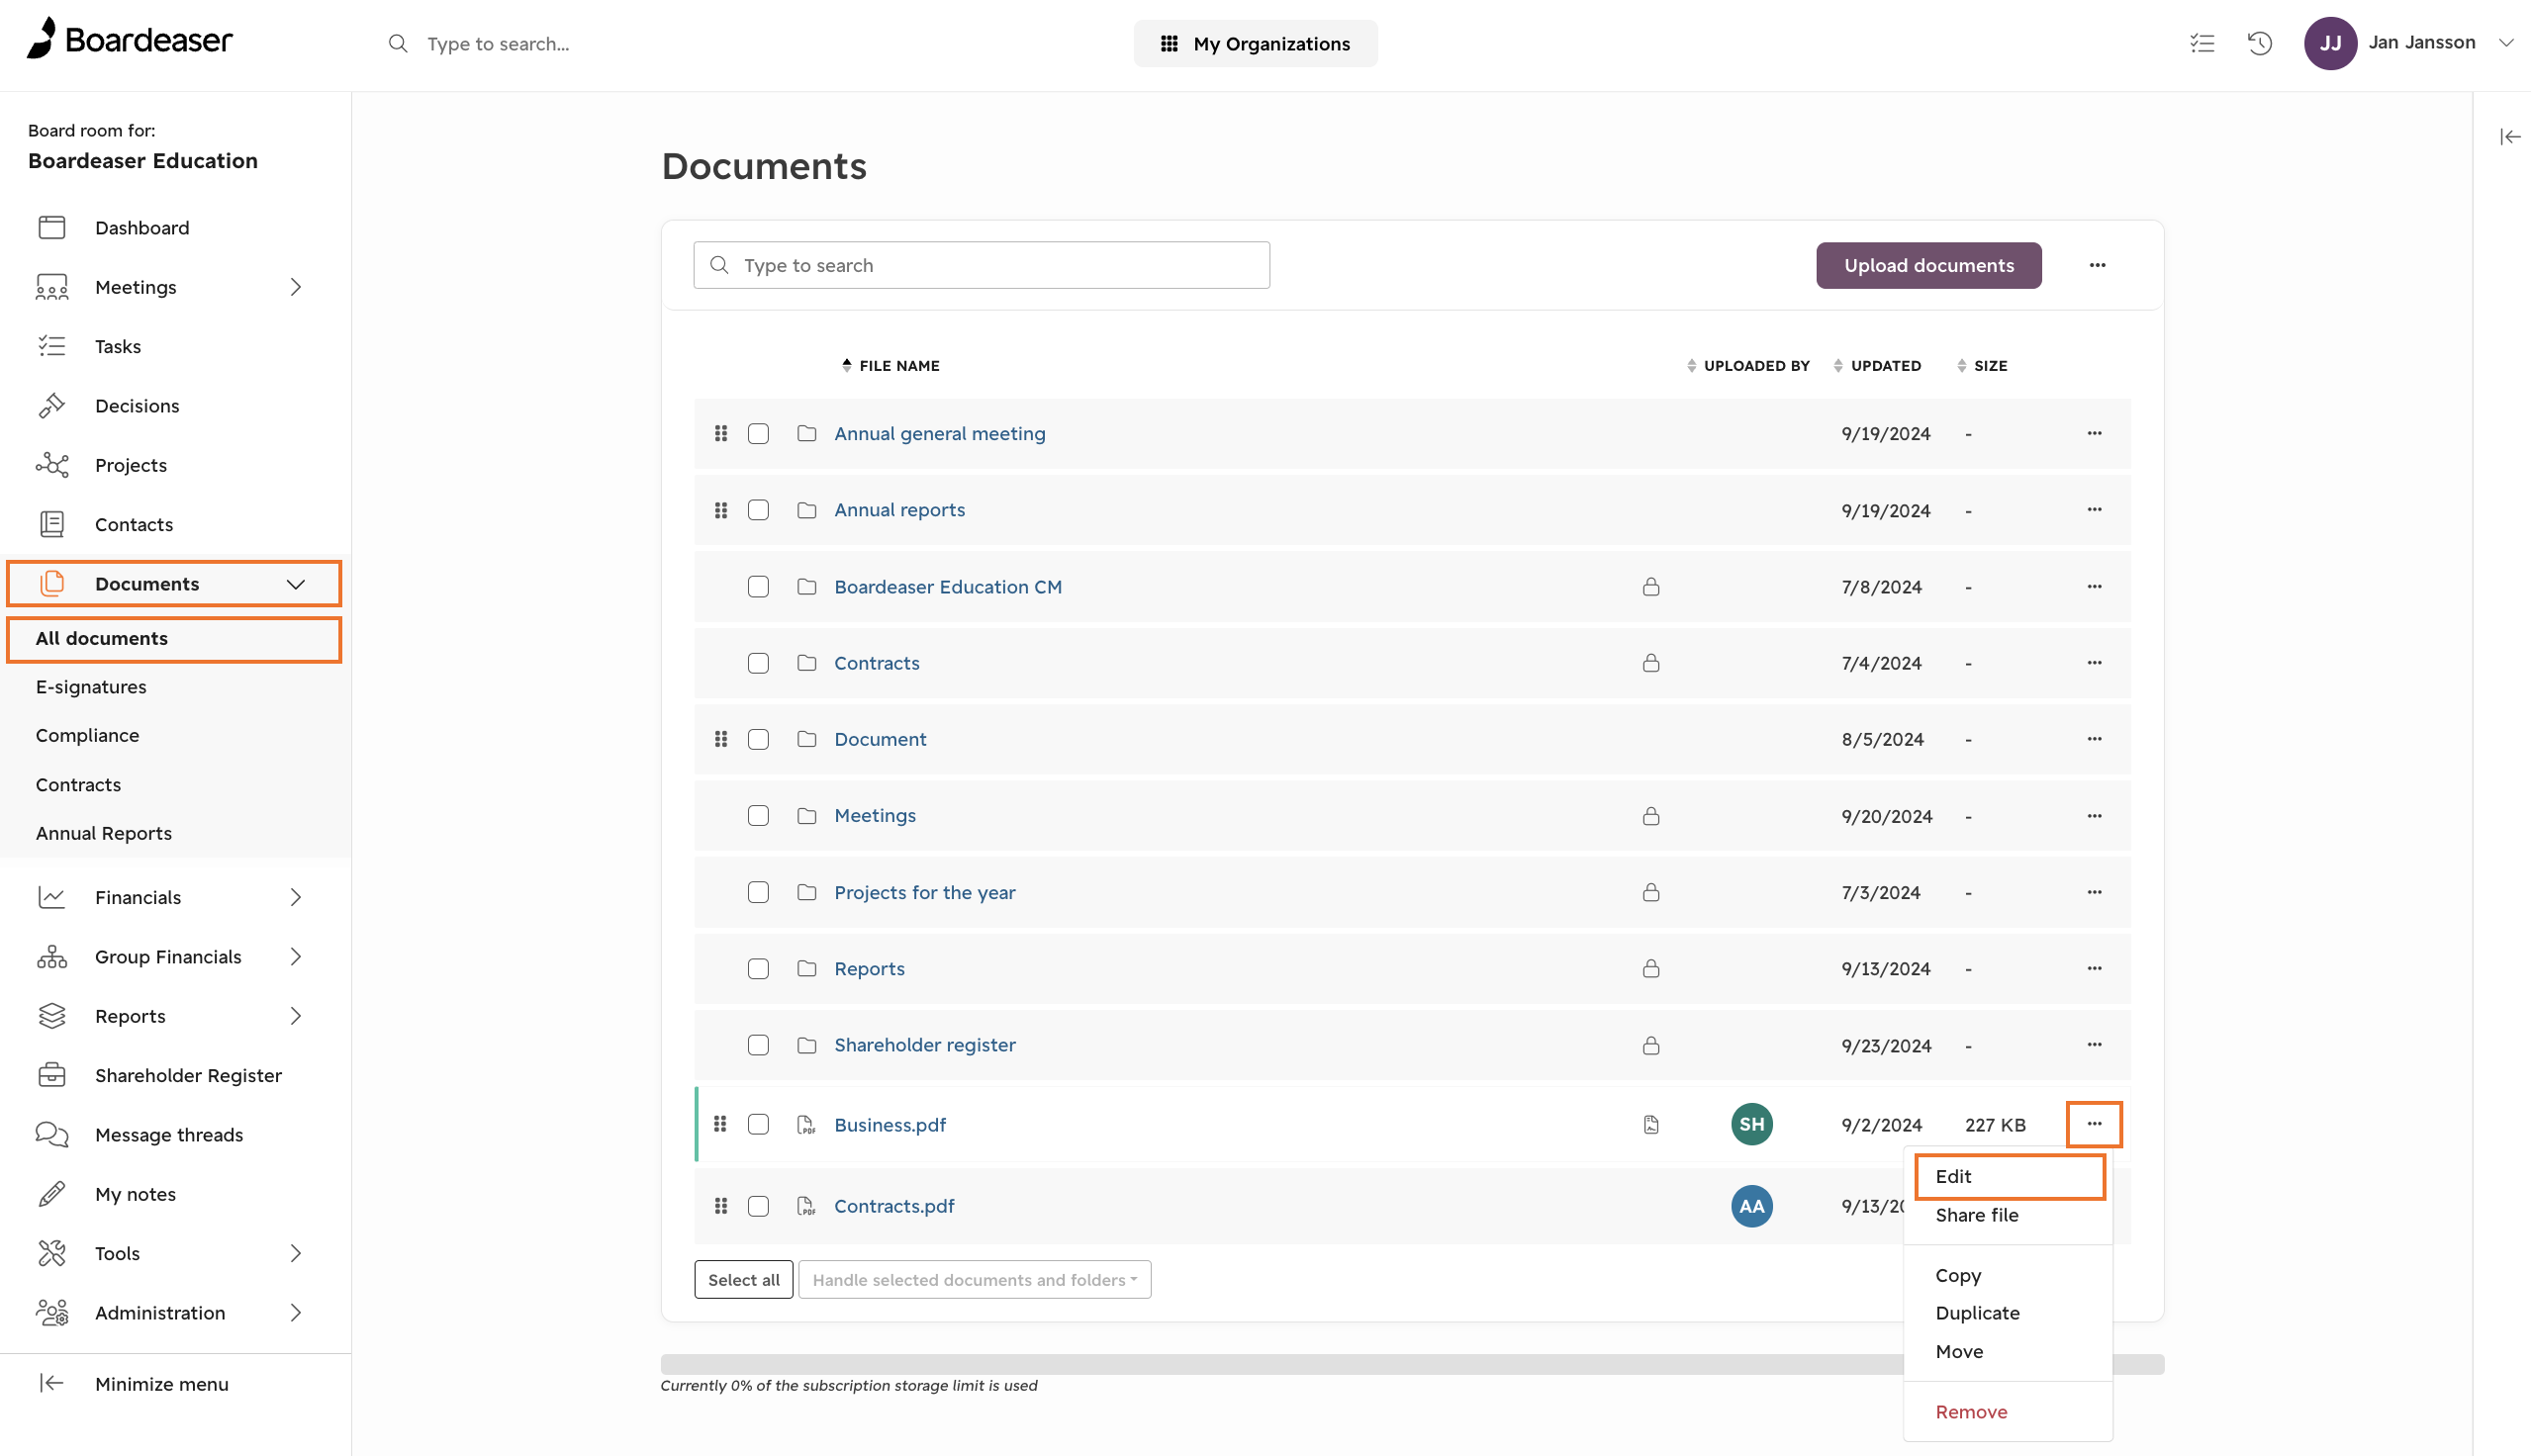The image size is (2531, 1456).
Task: Open the more options for Document folder
Action: tap(2094, 739)
